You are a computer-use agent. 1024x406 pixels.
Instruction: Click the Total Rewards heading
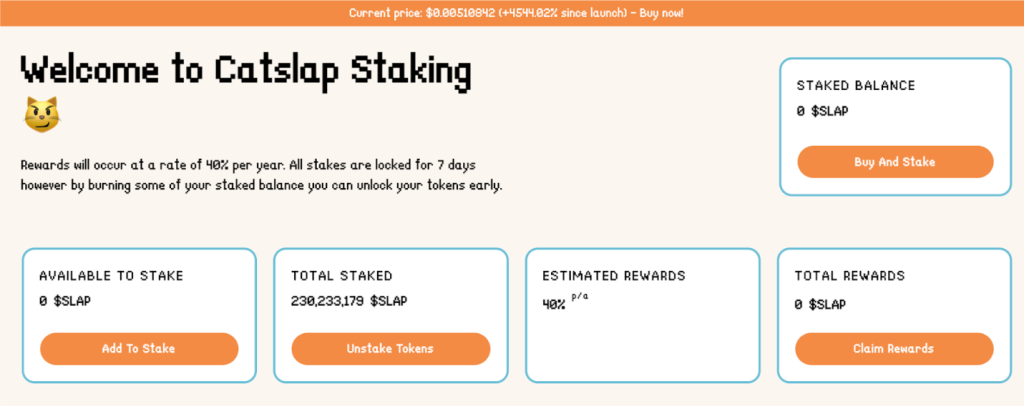point(849,276)
